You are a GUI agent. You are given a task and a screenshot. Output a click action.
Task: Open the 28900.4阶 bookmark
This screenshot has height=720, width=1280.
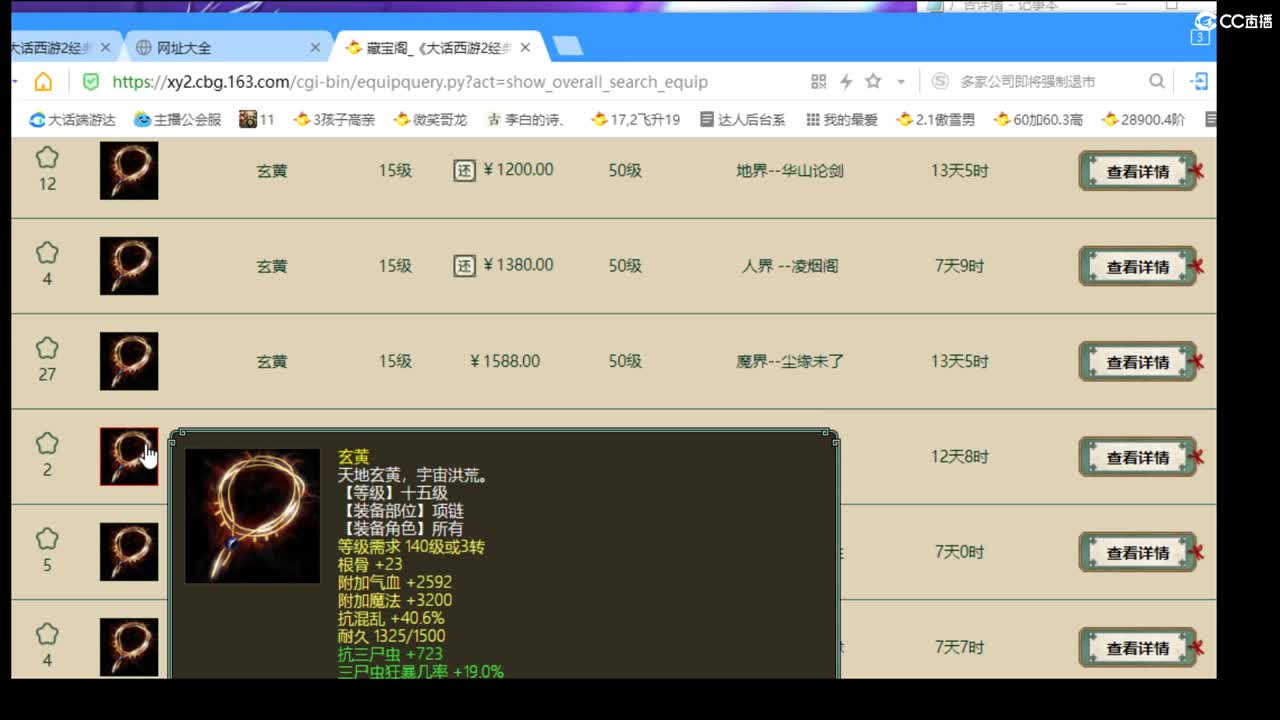1143,120
